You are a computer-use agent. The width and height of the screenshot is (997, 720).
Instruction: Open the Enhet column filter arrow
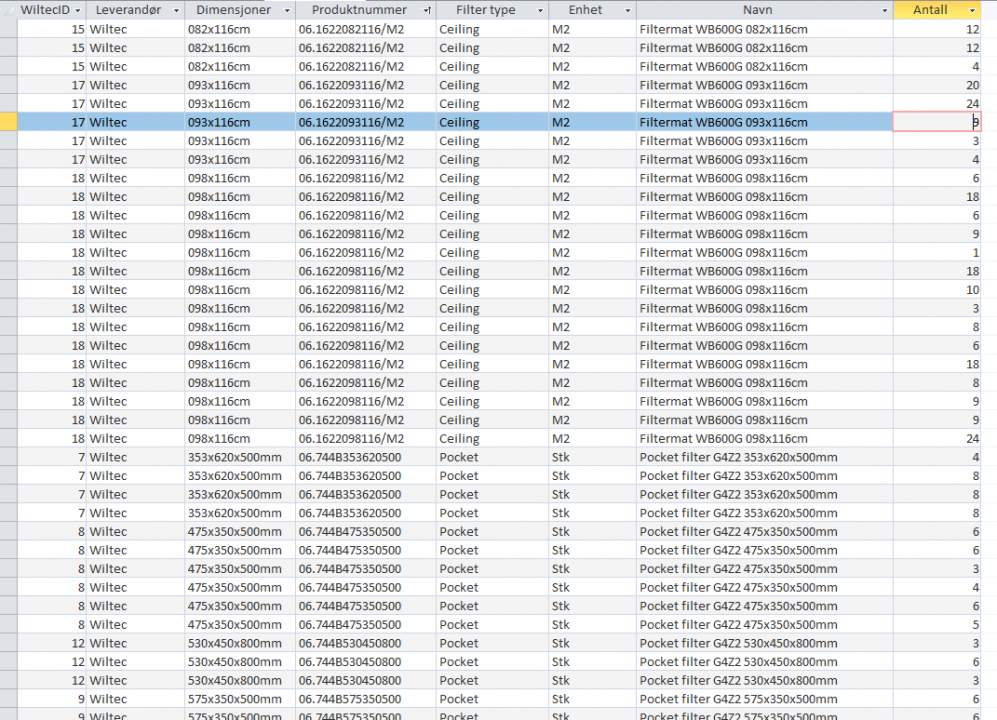coord(628,10)
